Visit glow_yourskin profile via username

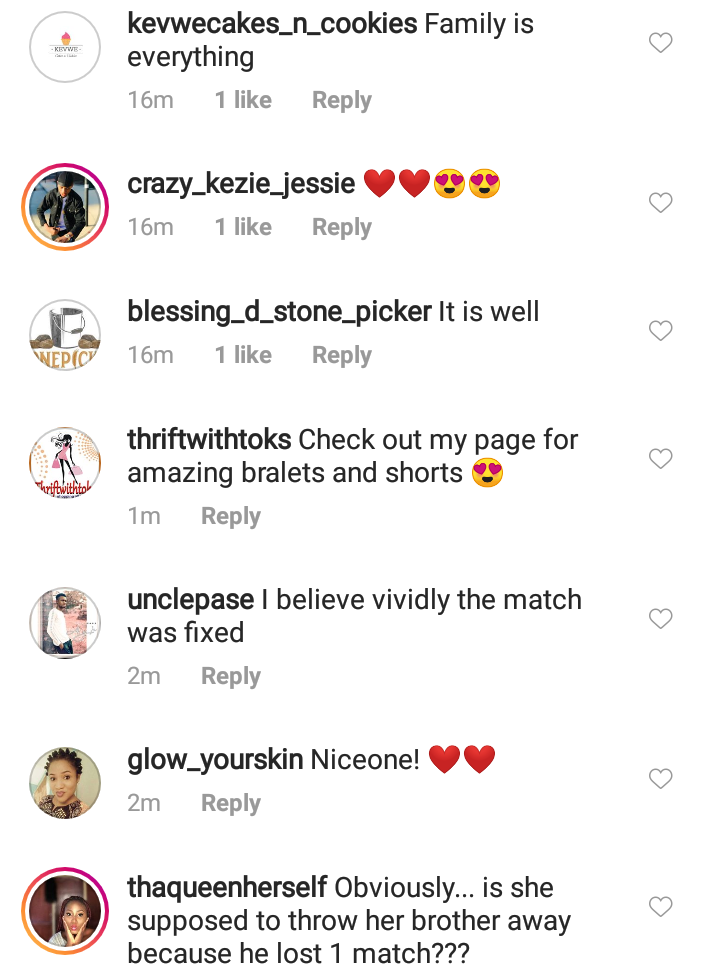pyautogui.click(x=215, y=760)
